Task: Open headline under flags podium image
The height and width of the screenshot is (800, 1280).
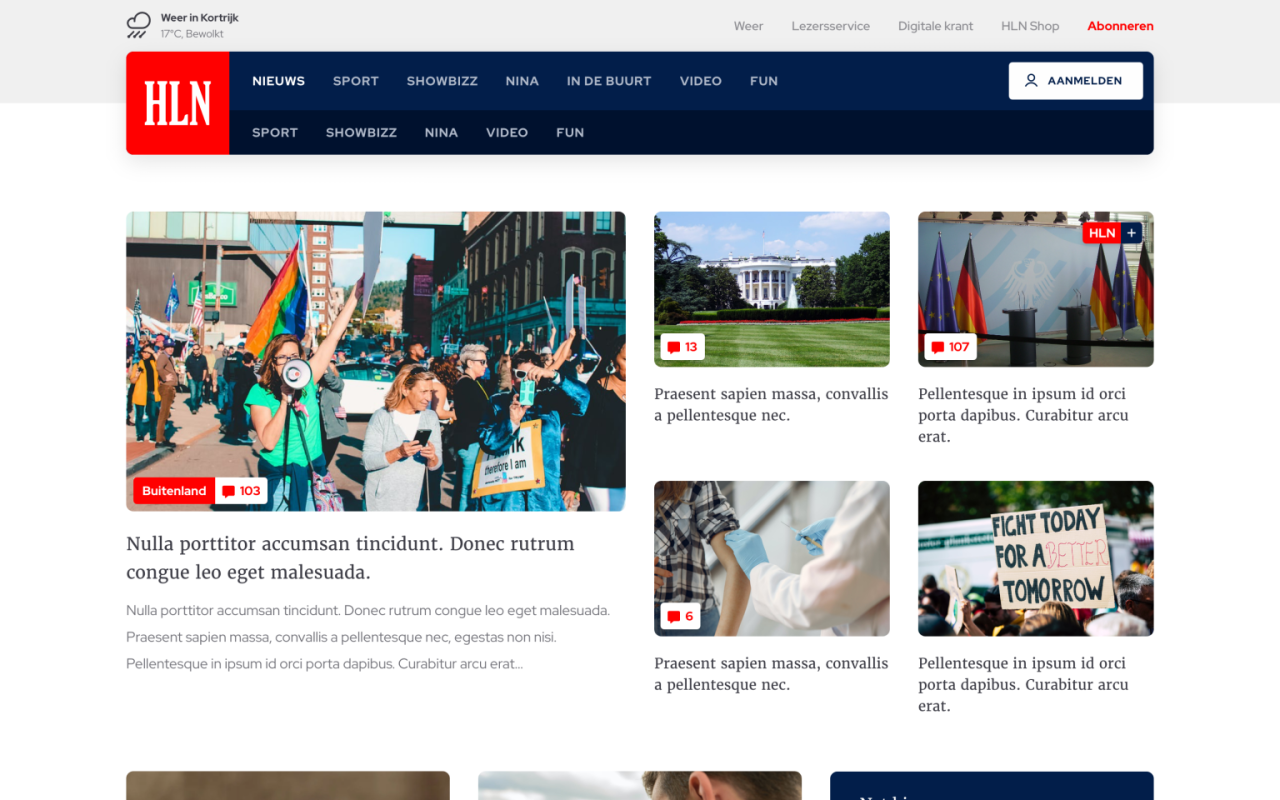Action: (x=1023, y=415)
